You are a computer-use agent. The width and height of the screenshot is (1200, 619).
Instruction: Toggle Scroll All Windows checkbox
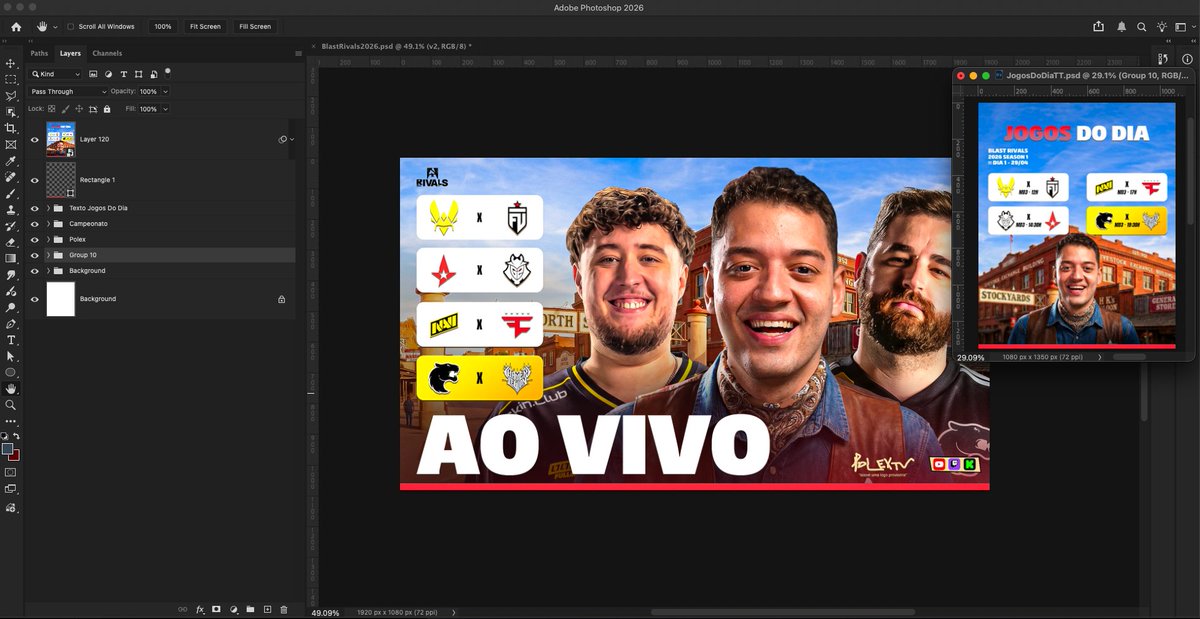[x=71, y=26]
